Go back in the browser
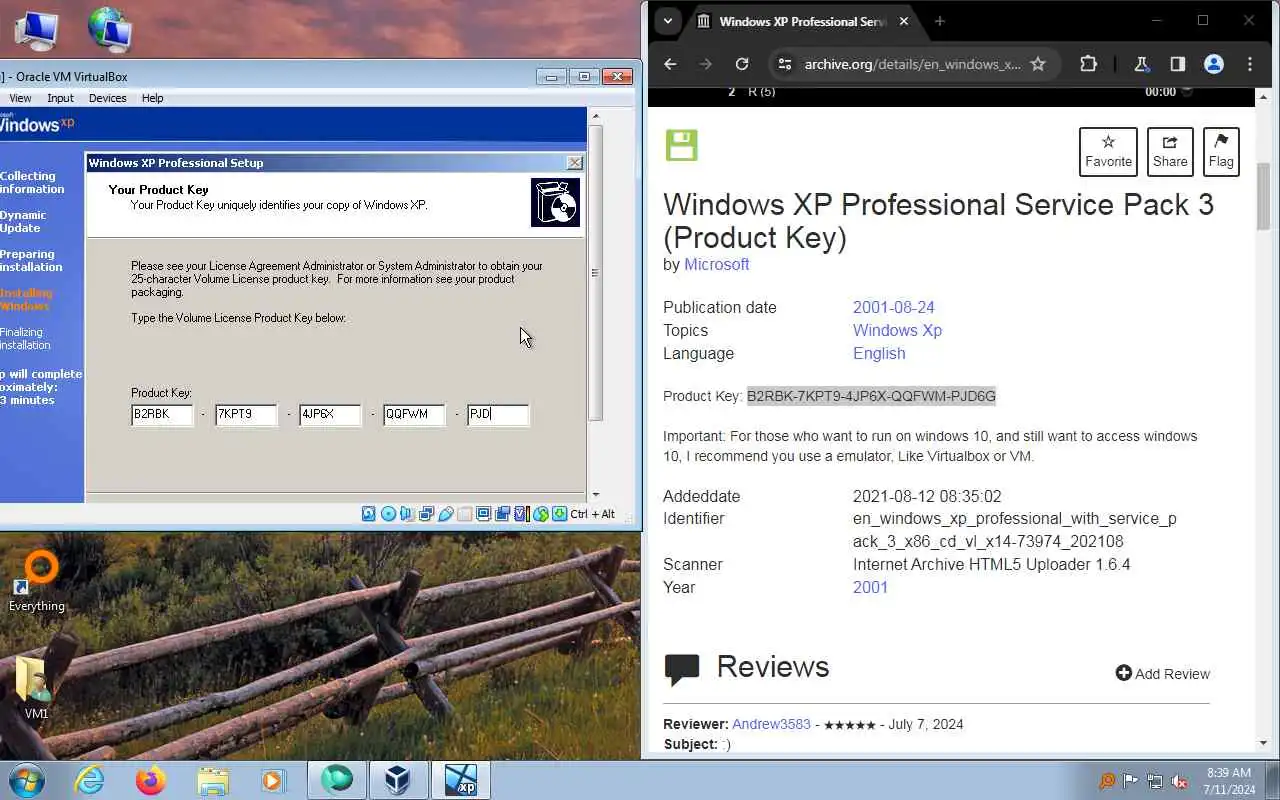The image size is (1280, 800). pos(670,64)
